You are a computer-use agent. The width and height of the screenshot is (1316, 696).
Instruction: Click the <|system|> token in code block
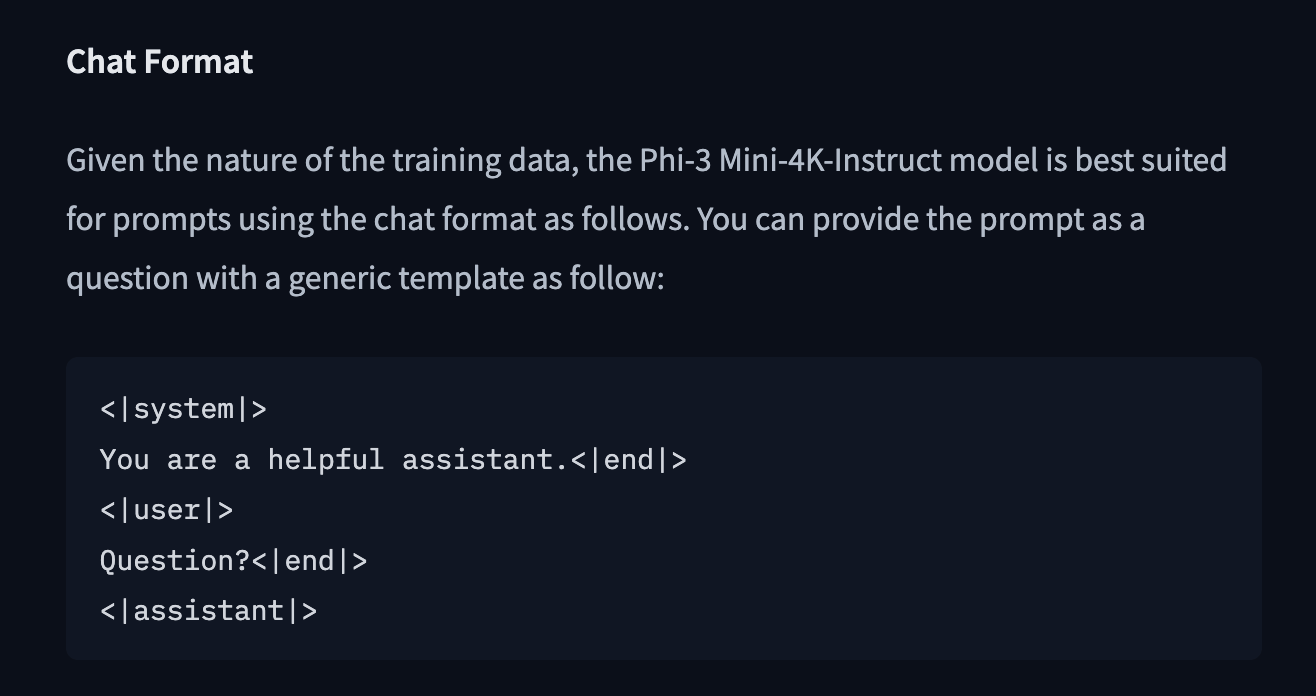pyautogui.click(x=183, y=409)
